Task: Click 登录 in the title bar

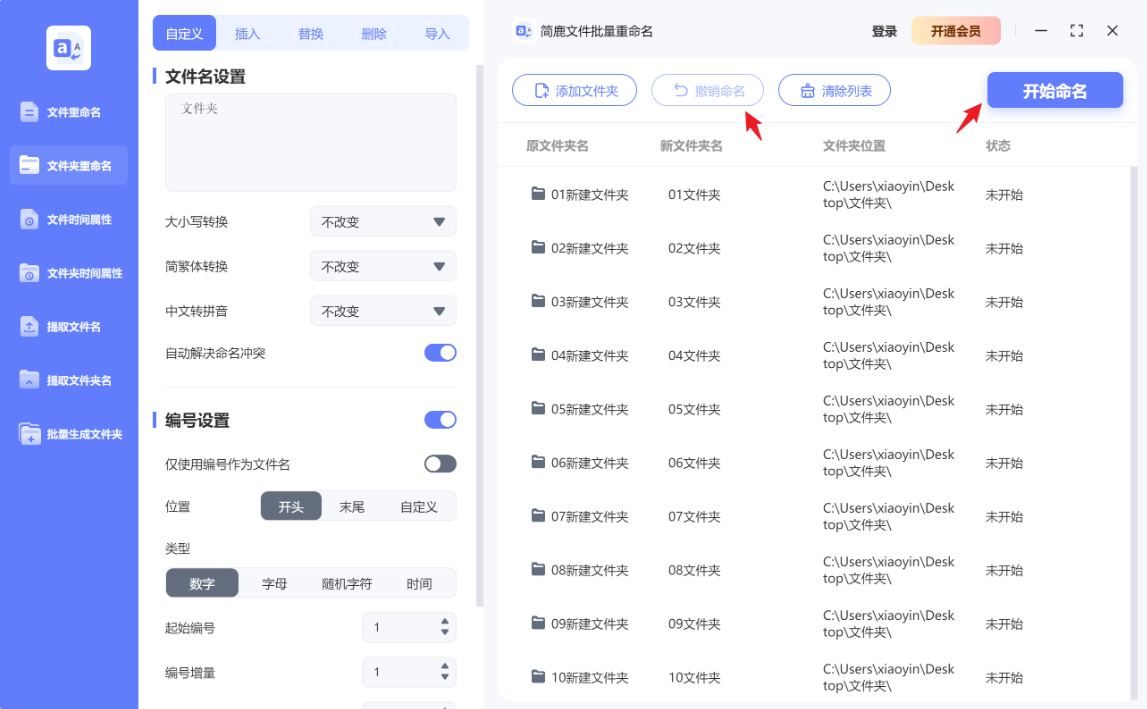Action: (884, 31)
